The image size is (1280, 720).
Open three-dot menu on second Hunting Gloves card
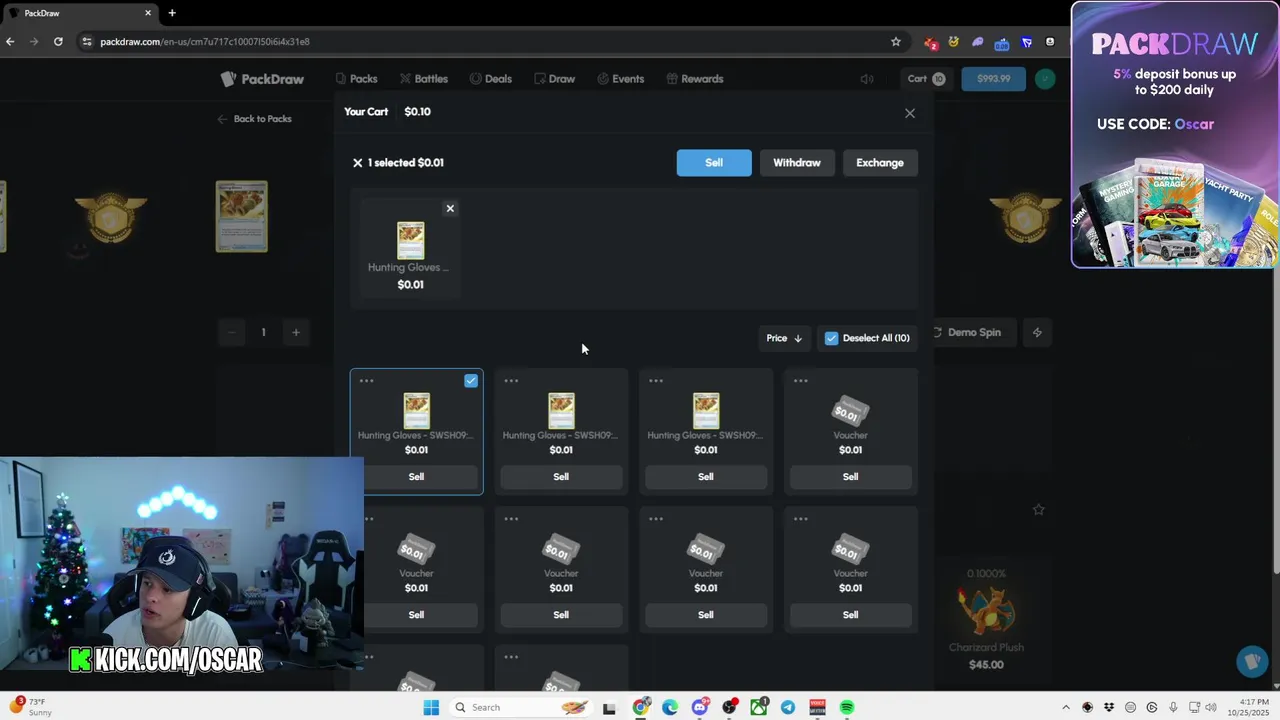coord(511,381)
